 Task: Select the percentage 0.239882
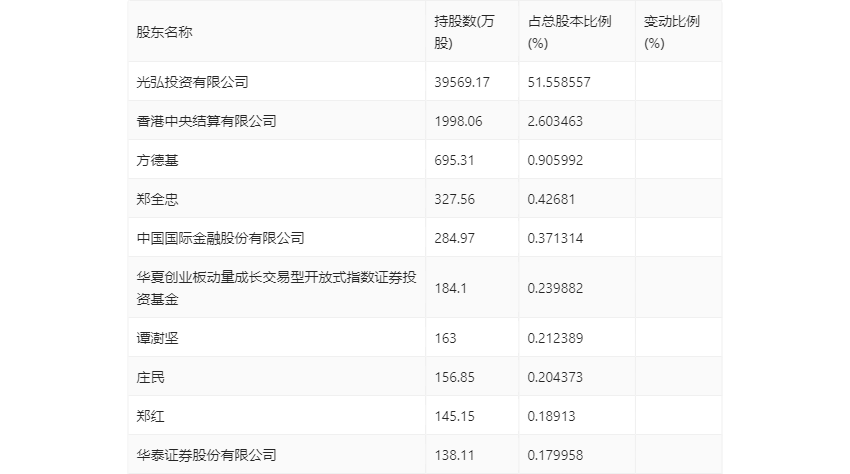coord(555,288)
